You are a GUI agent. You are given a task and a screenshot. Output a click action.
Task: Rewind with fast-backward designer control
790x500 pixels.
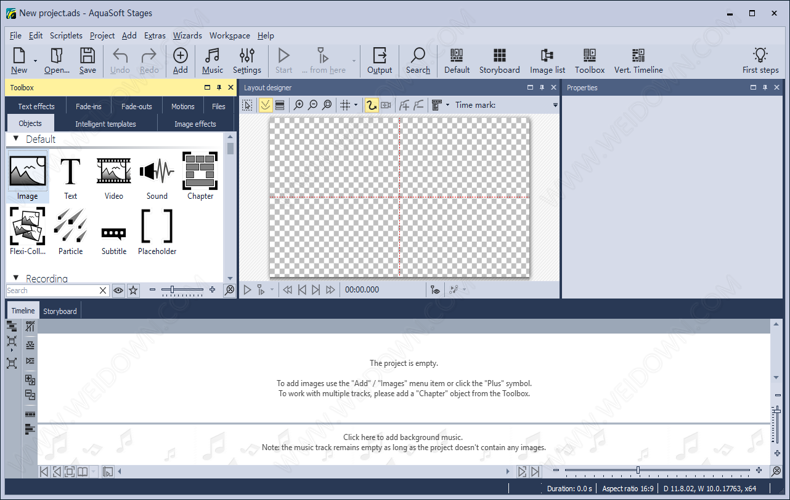[287, 290]
